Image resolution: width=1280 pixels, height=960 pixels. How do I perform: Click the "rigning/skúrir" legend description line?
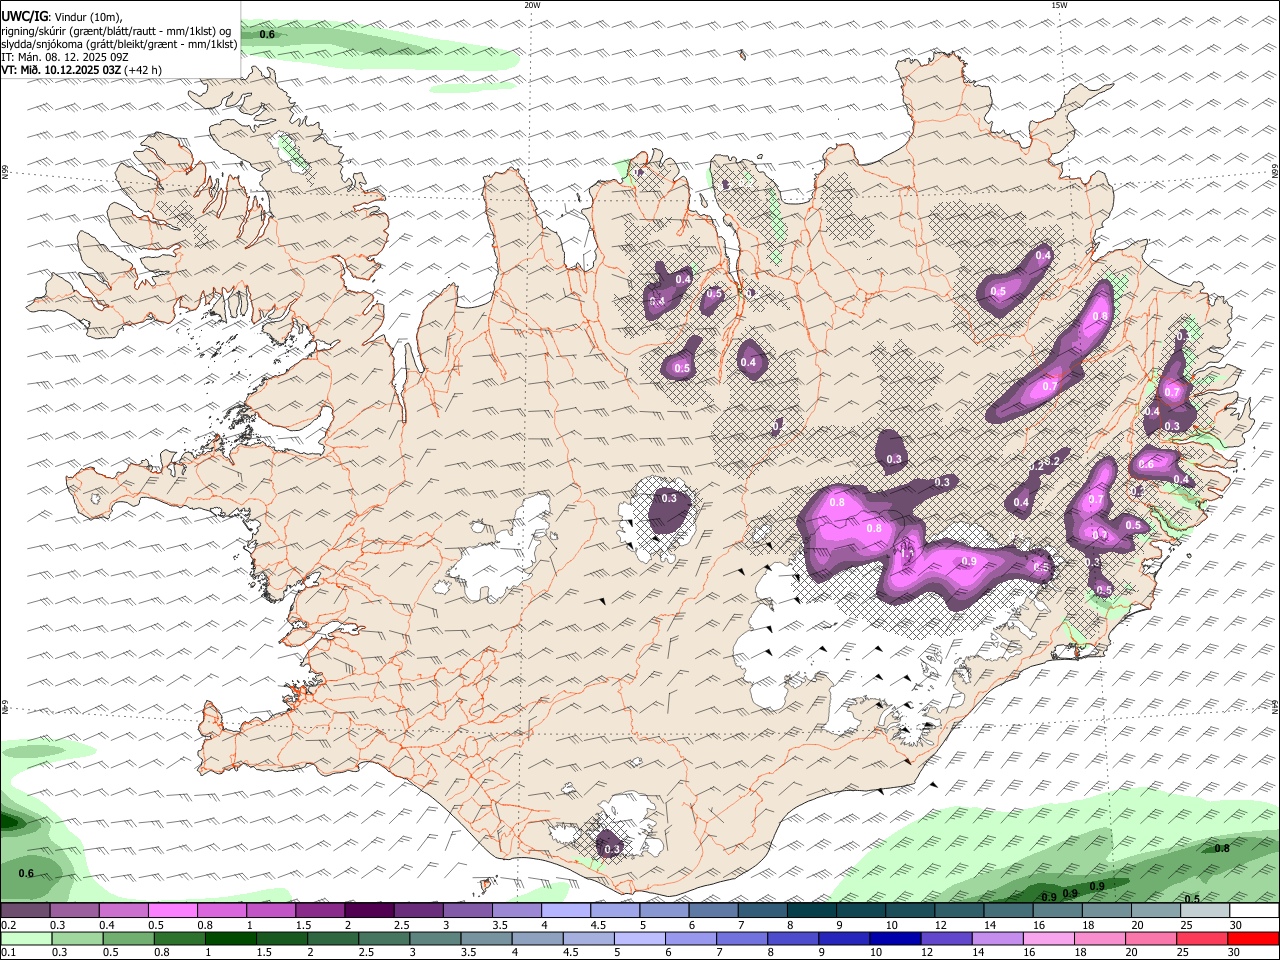point(116,31)
